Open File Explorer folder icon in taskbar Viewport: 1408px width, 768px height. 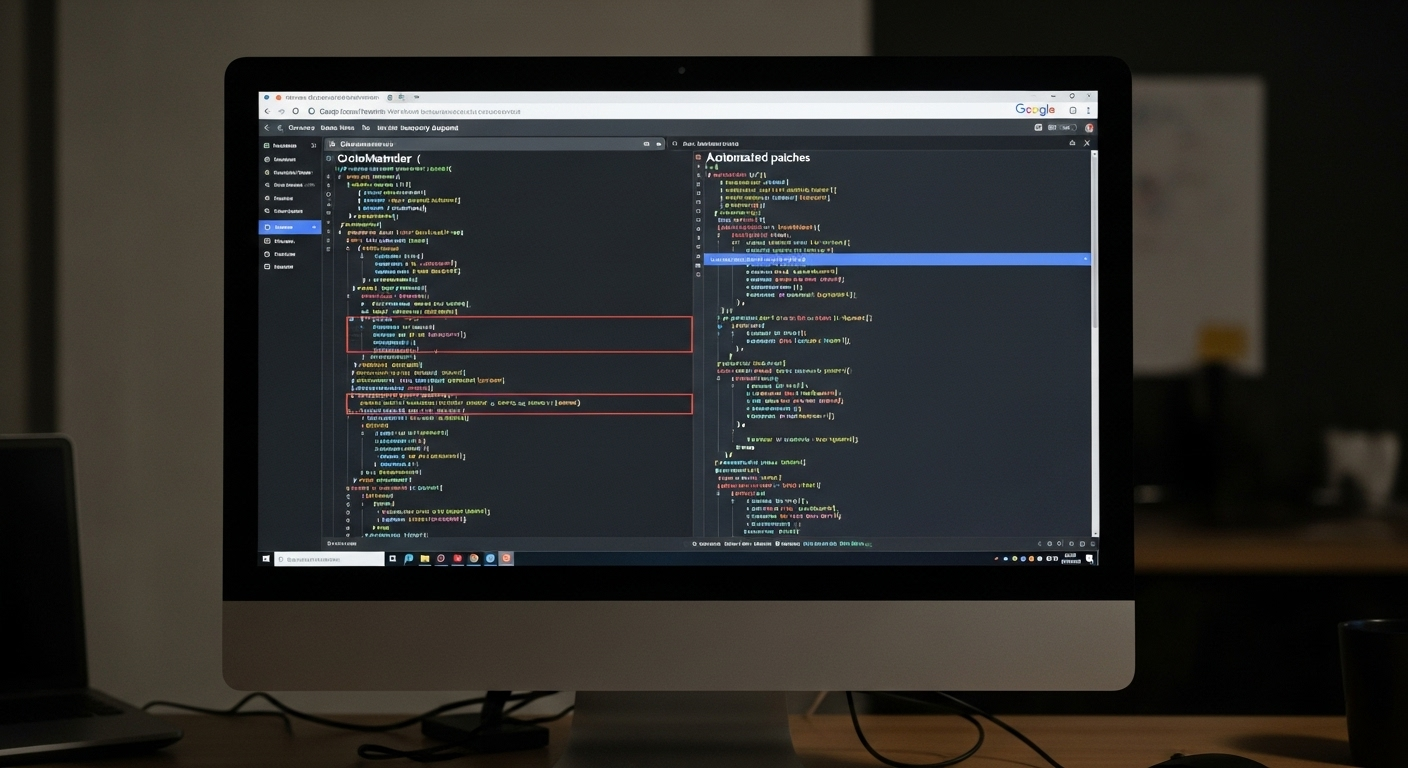point(424,559)
